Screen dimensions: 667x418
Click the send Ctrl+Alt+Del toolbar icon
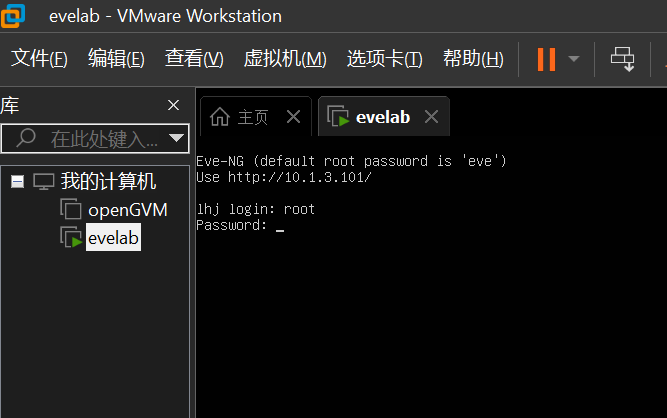623,59
